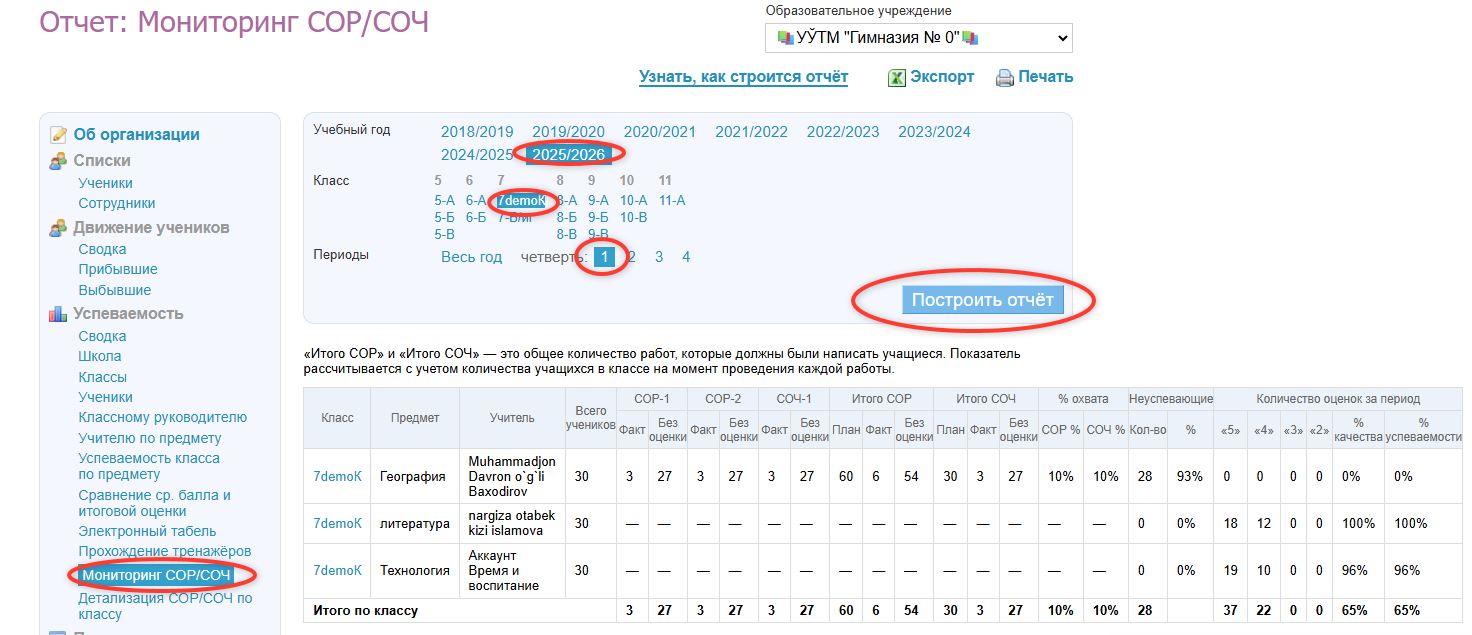Viewport: 1472px width, 635px height.
Task: Open Узнать, как строится отчёт link
Action: (x=743, y=77)
